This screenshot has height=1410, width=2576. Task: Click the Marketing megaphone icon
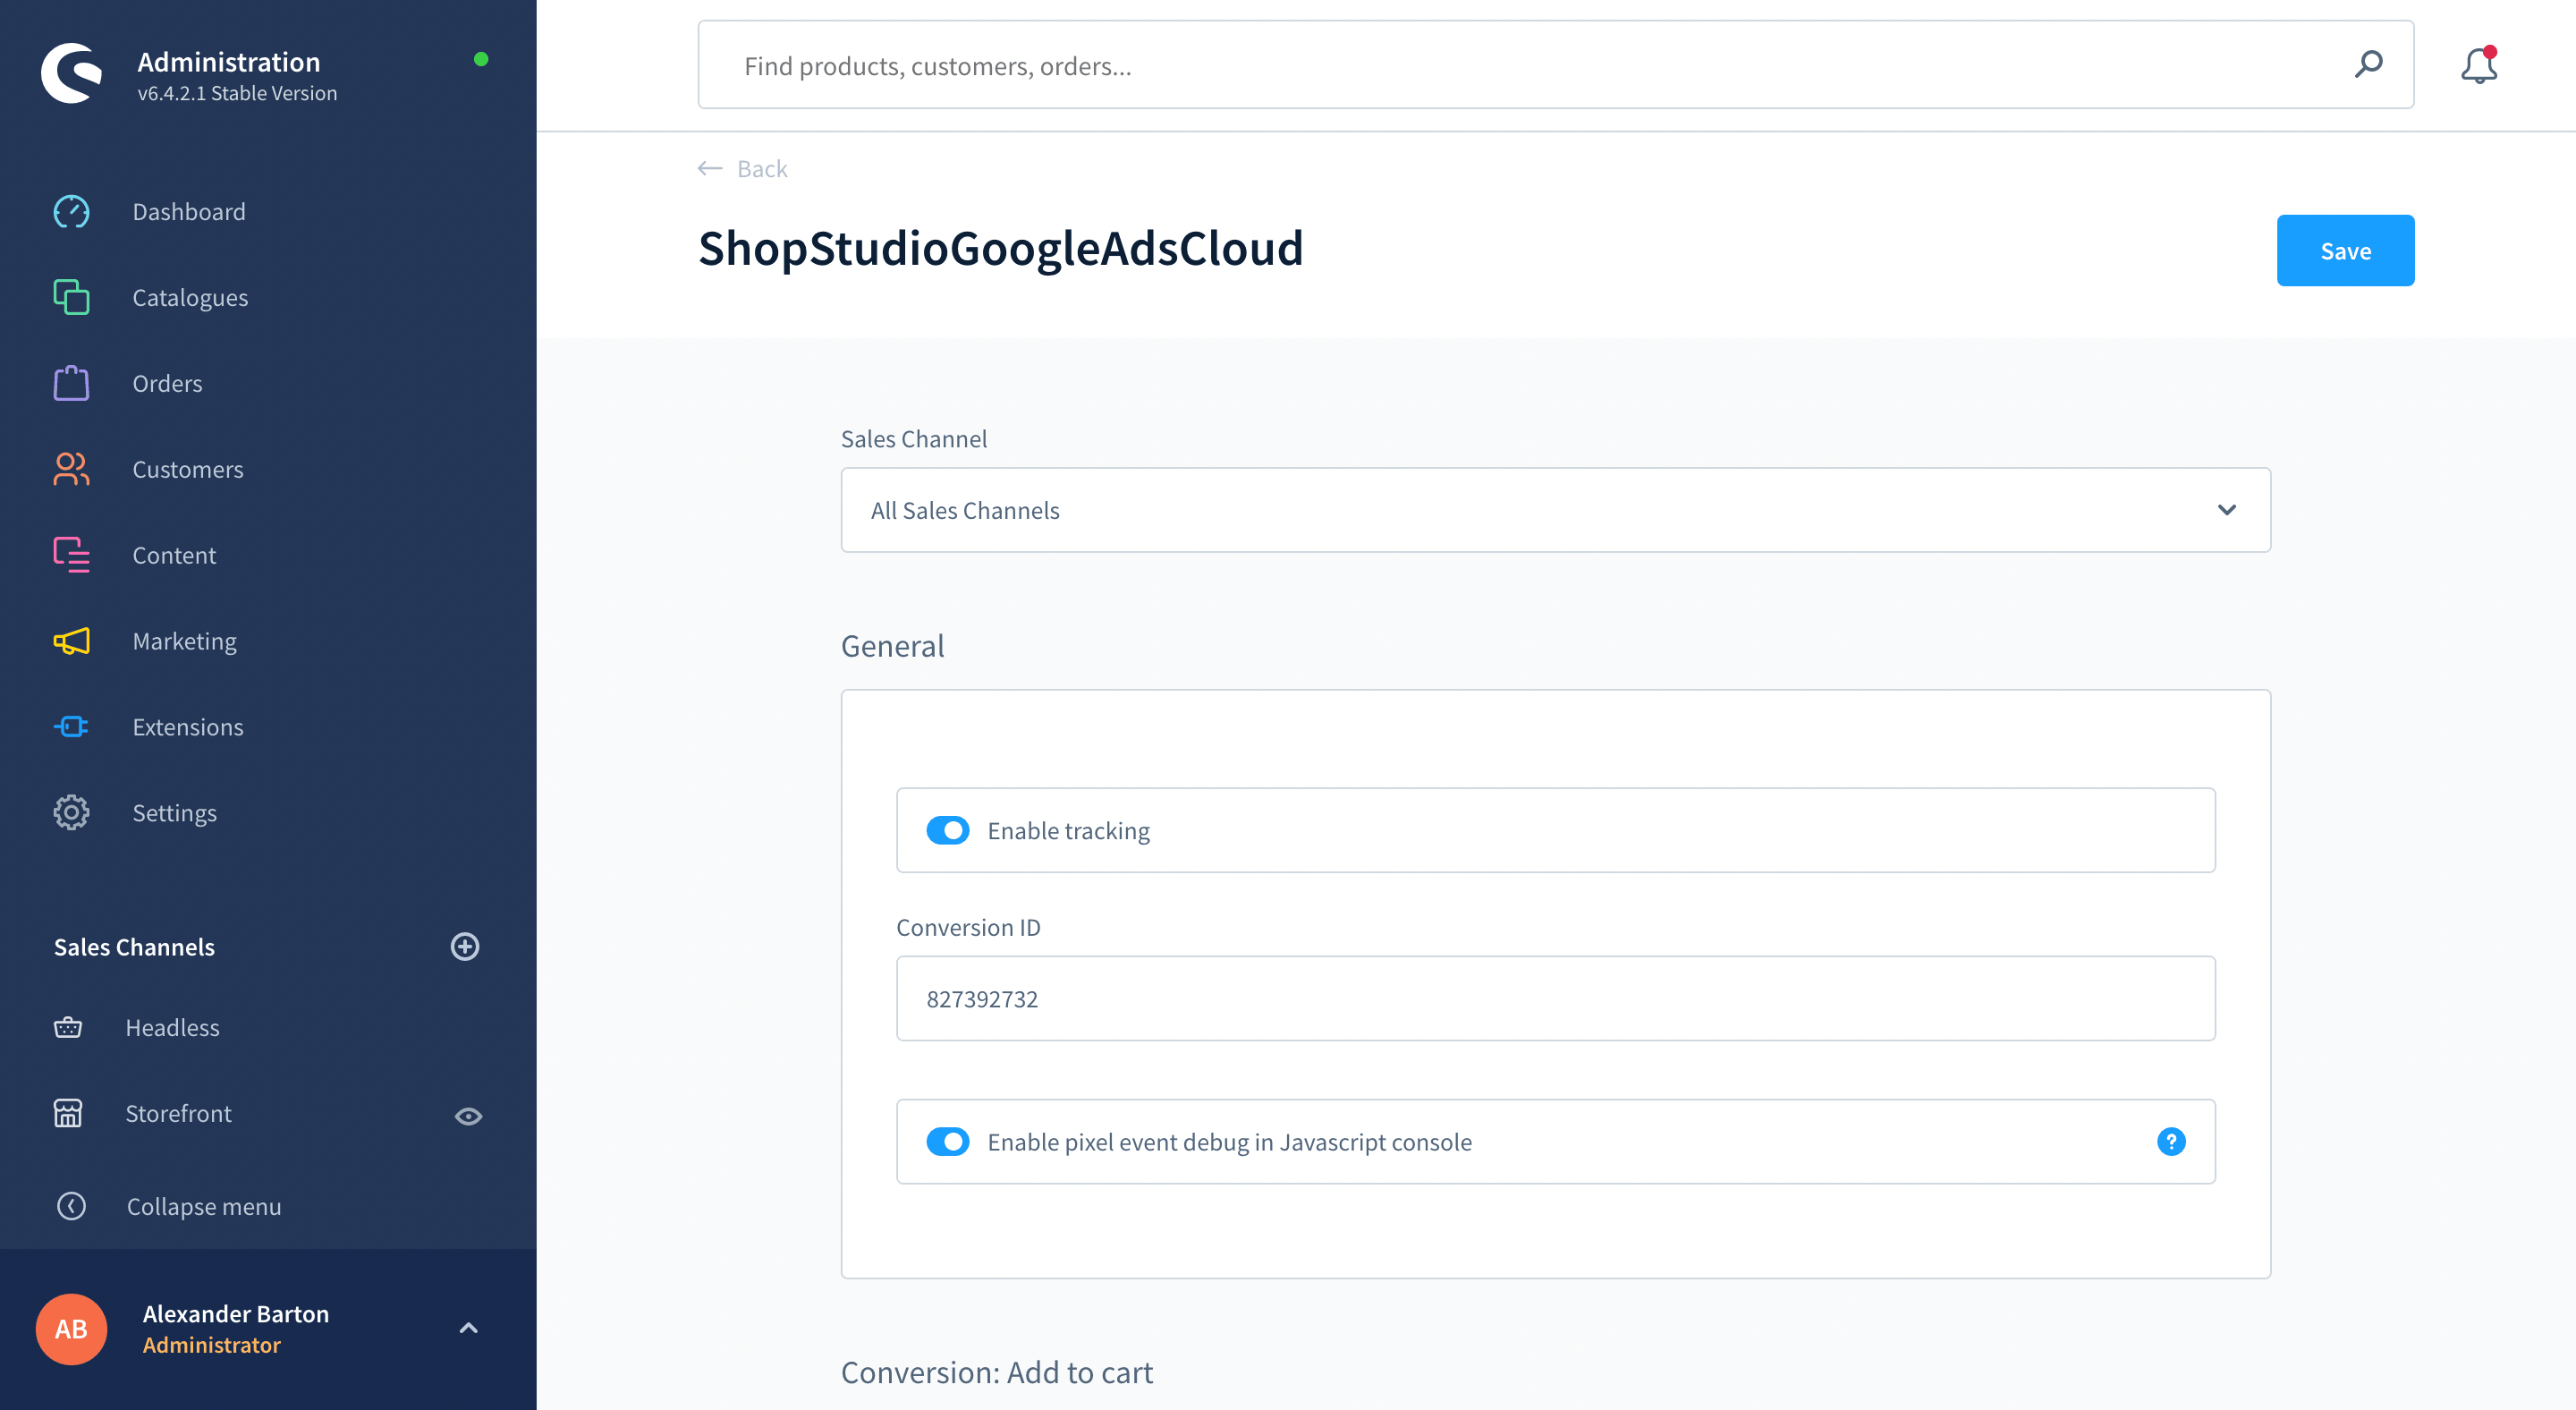point(71,641)
